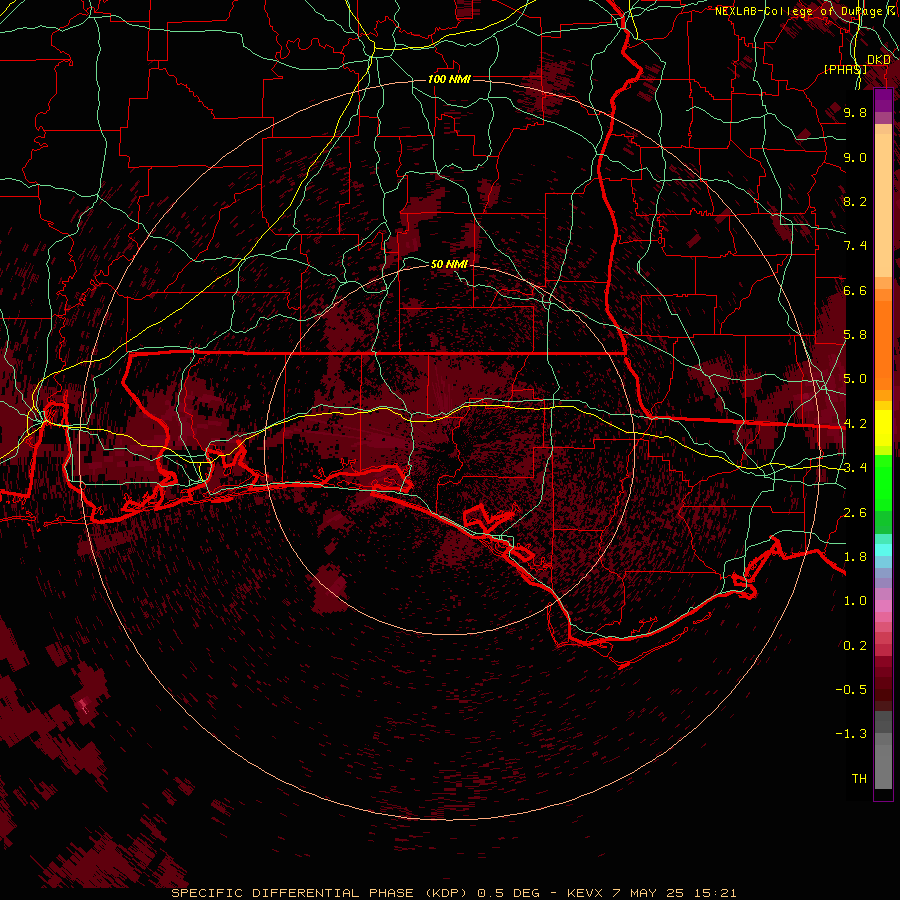
Task: Click the peach band of the color bar
Action: [x=883, y=205]
